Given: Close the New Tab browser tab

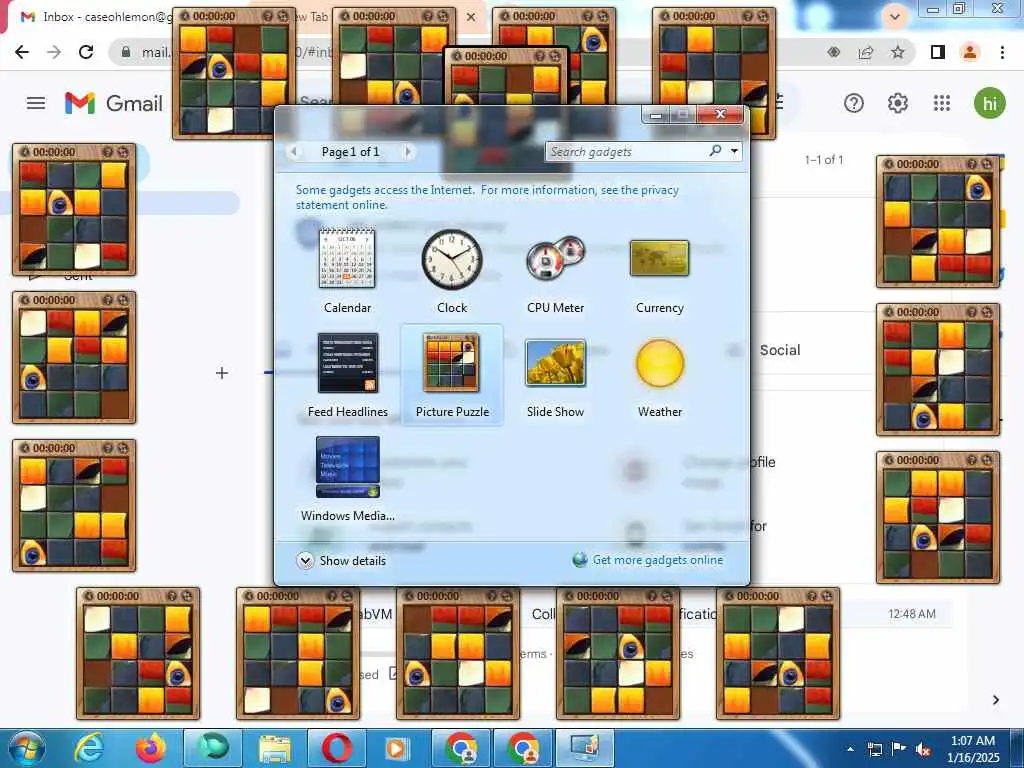Looking at the screenshot, I should click(471, 17).
